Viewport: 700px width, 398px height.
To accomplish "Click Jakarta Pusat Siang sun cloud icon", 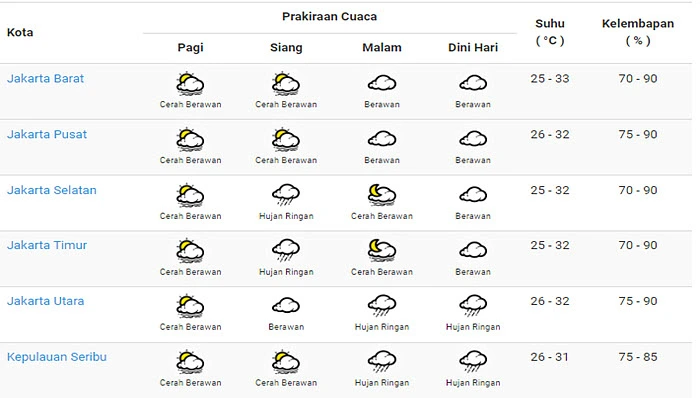I will pos(286,139).
